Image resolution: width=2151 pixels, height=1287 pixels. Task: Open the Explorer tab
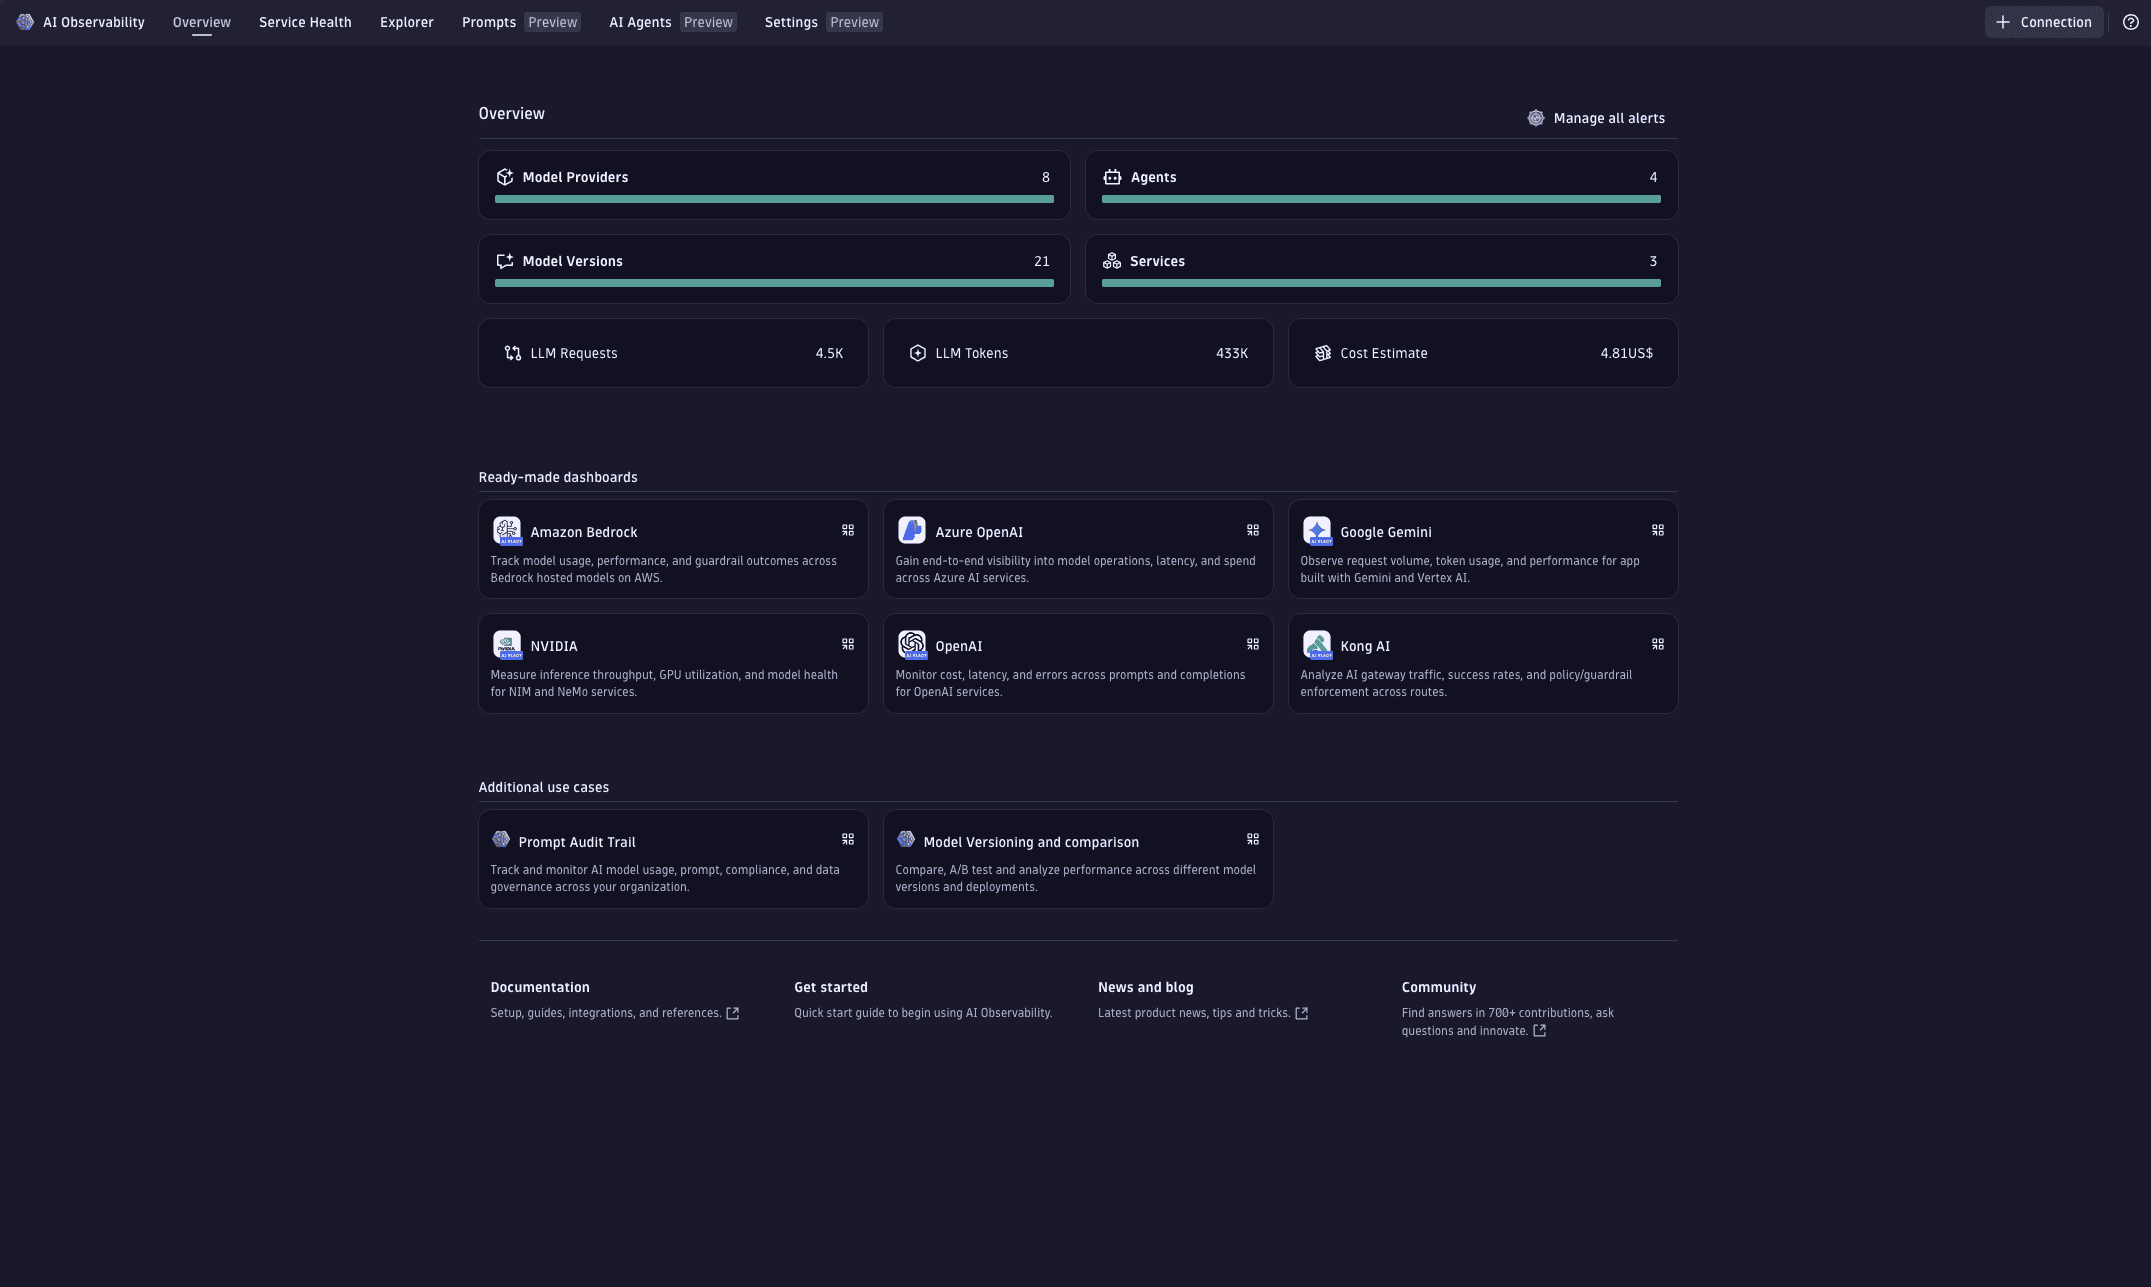coord(407,22)
